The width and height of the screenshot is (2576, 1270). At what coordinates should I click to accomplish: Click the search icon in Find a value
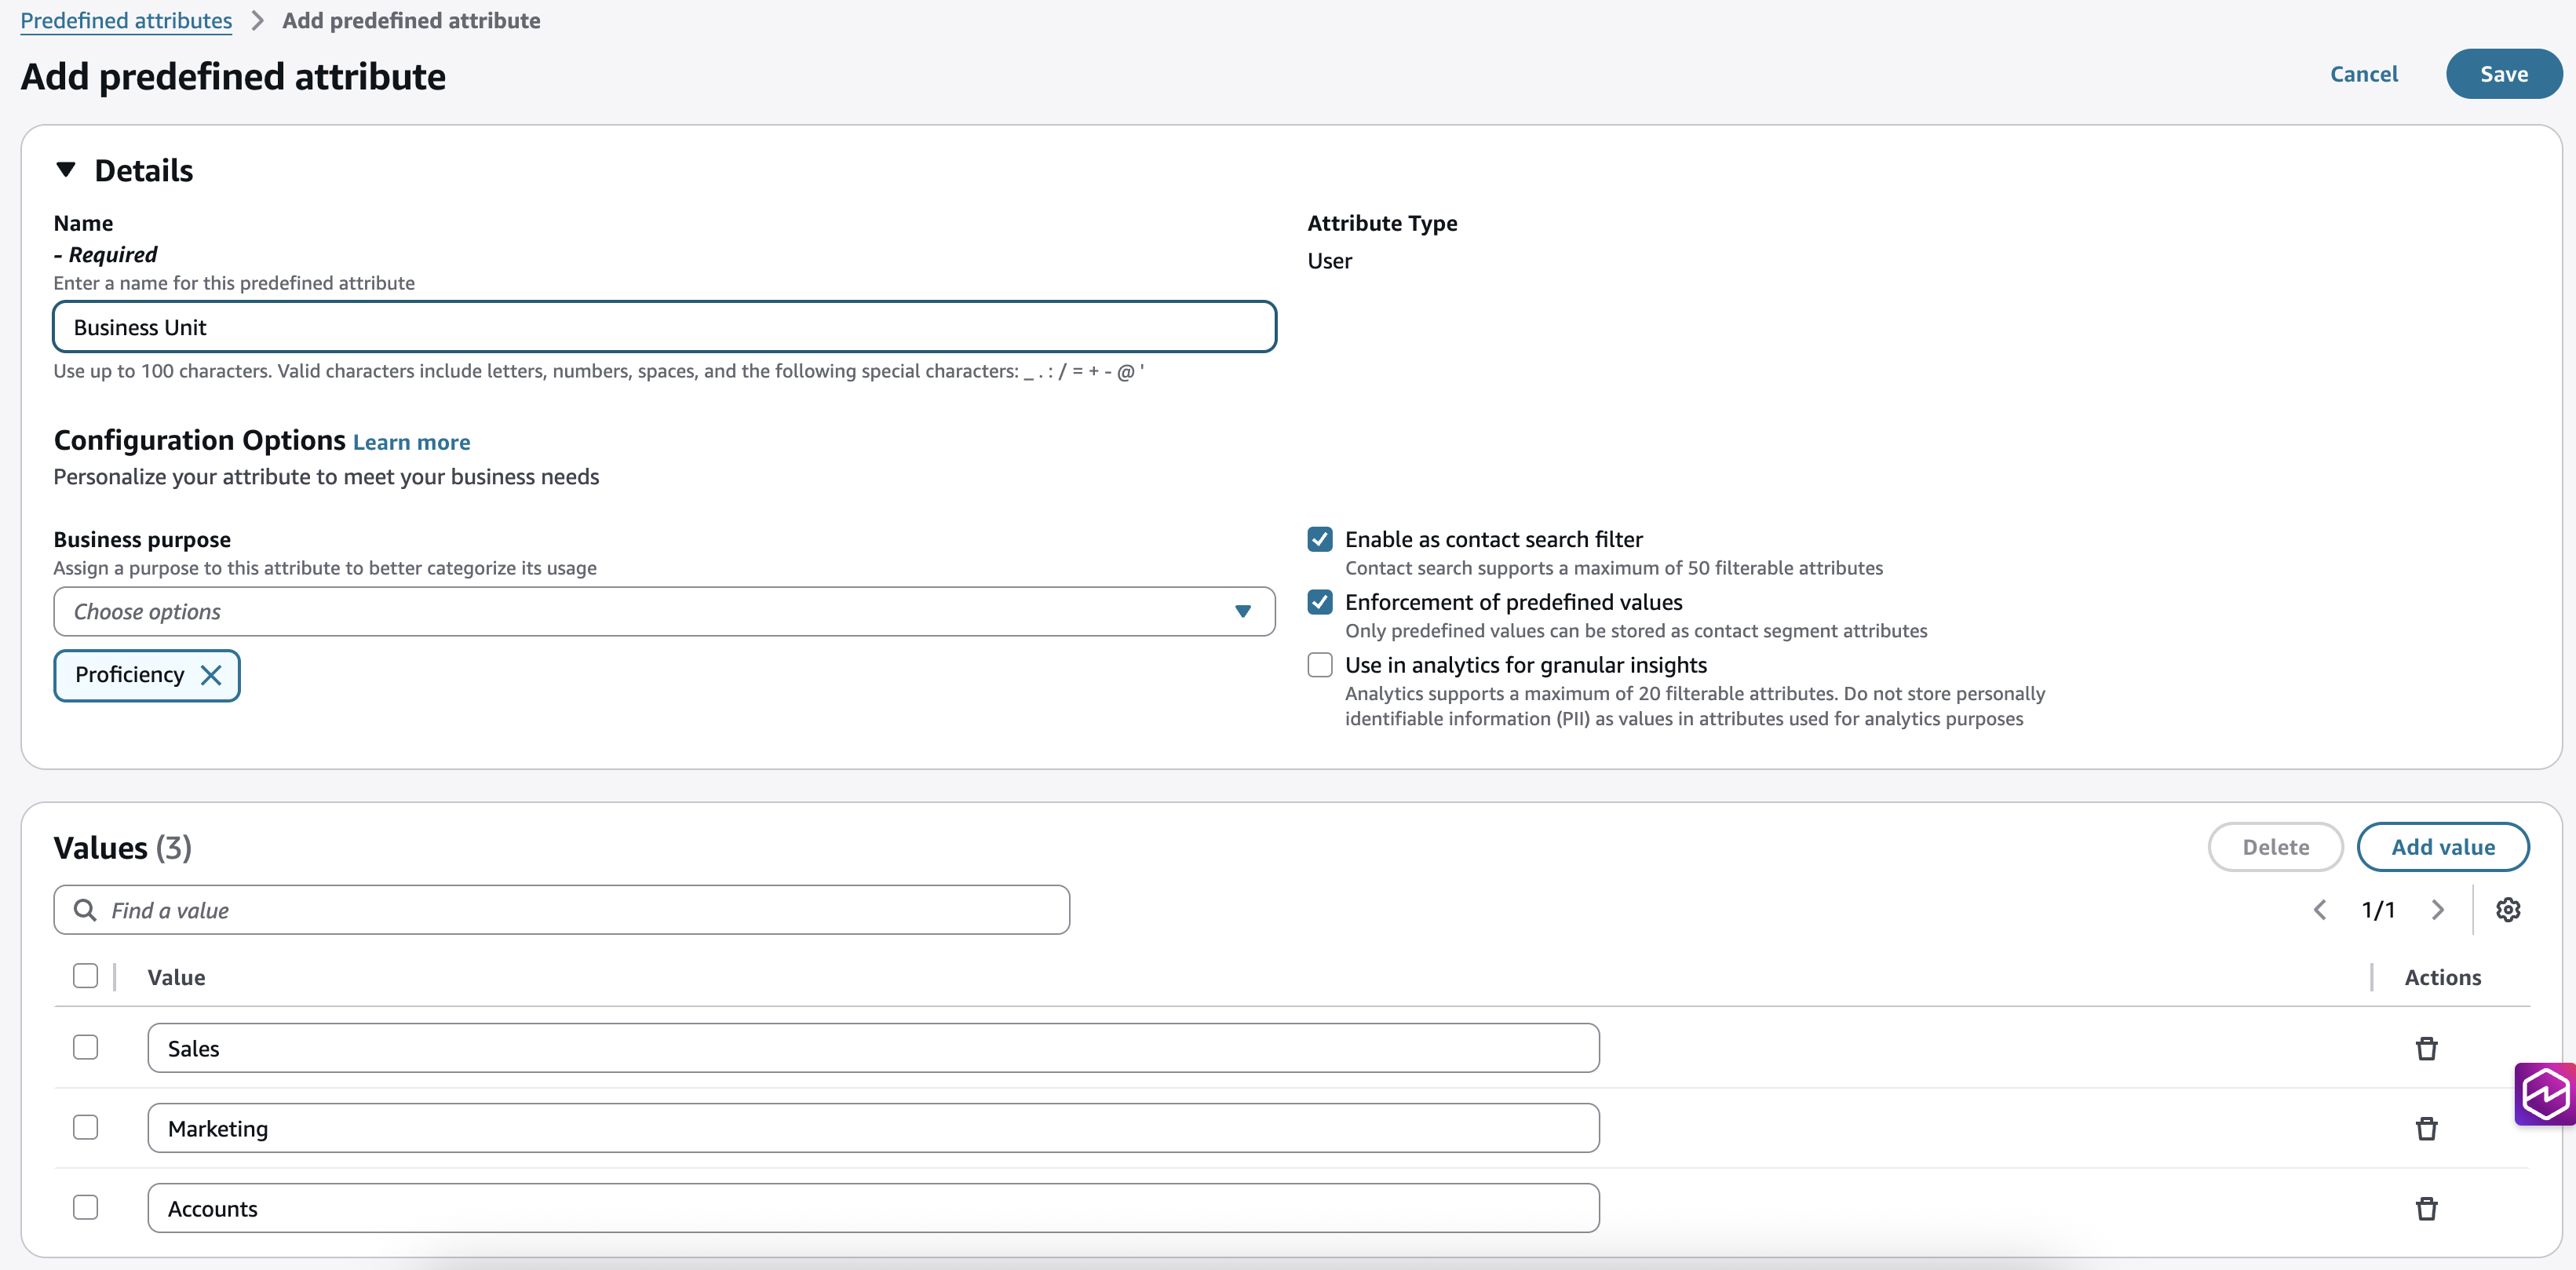click(x=86, y=909)
